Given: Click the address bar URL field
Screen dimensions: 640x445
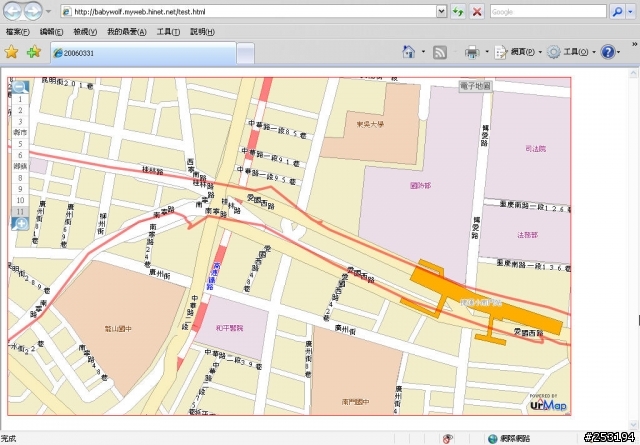Looking at the screenshot, I should (248, 12).
